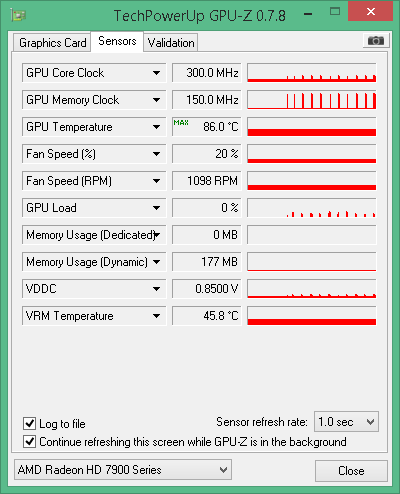The width and height of the screenshot is (400, 494).
Task: Click the GPU-Z app icon in title bar
Action: pos(18,15)
